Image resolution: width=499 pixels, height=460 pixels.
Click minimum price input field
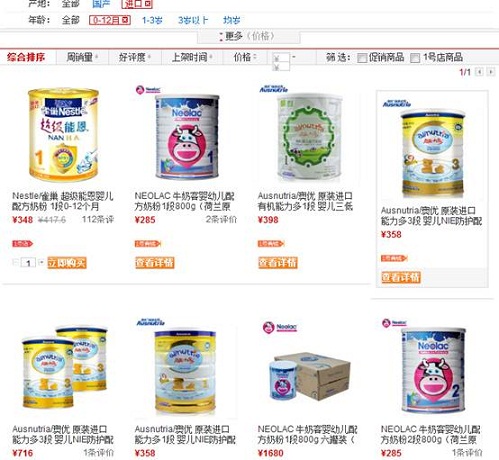click(281, 58)
